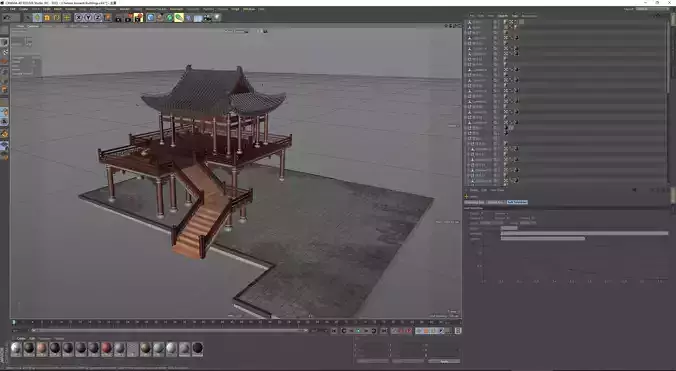Image resolution: width=676 pixels, height=371 pixels.
Task: Toggle Autokeying
Action: [x=401, y=330]
